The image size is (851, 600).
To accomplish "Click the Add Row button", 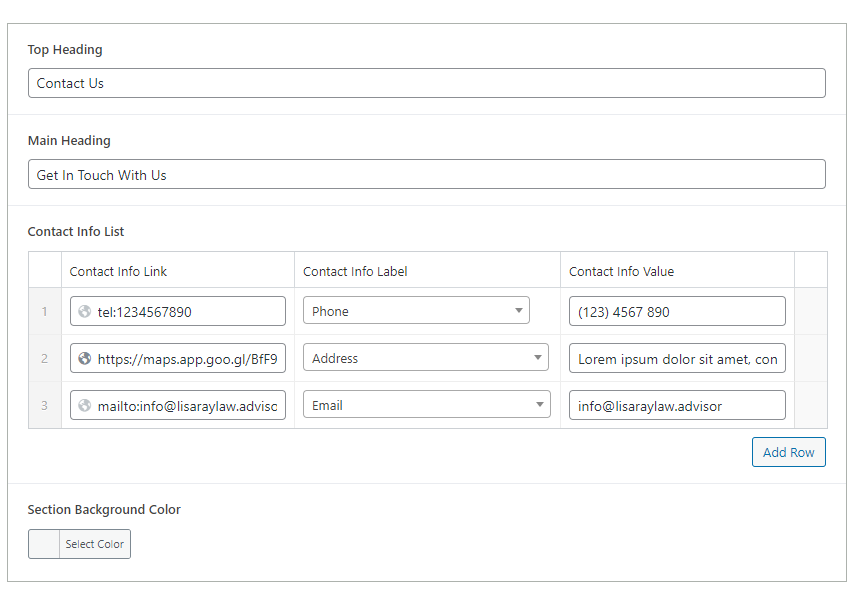I will [x=789, y=452].
